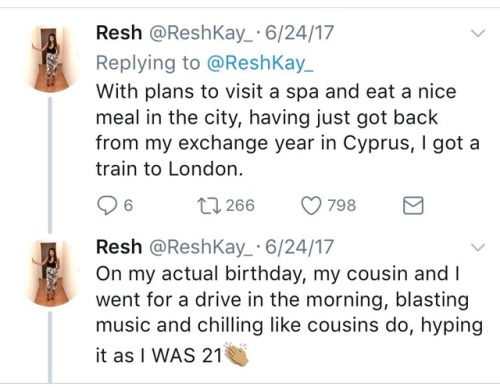Screen dimensions: 500x387
Task: Send tweet via direct message envelope icon
Action: coord(413,205)
